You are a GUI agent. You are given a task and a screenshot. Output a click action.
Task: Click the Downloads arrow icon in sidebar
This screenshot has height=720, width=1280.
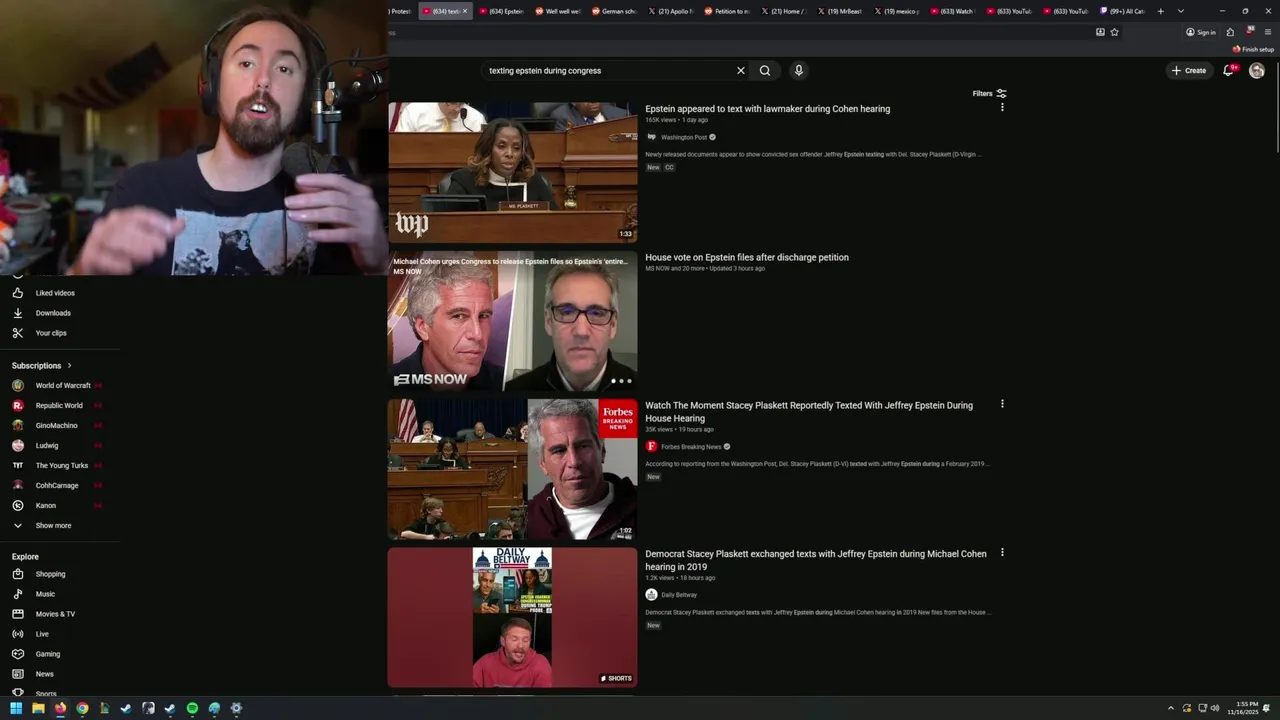[18, 313]
